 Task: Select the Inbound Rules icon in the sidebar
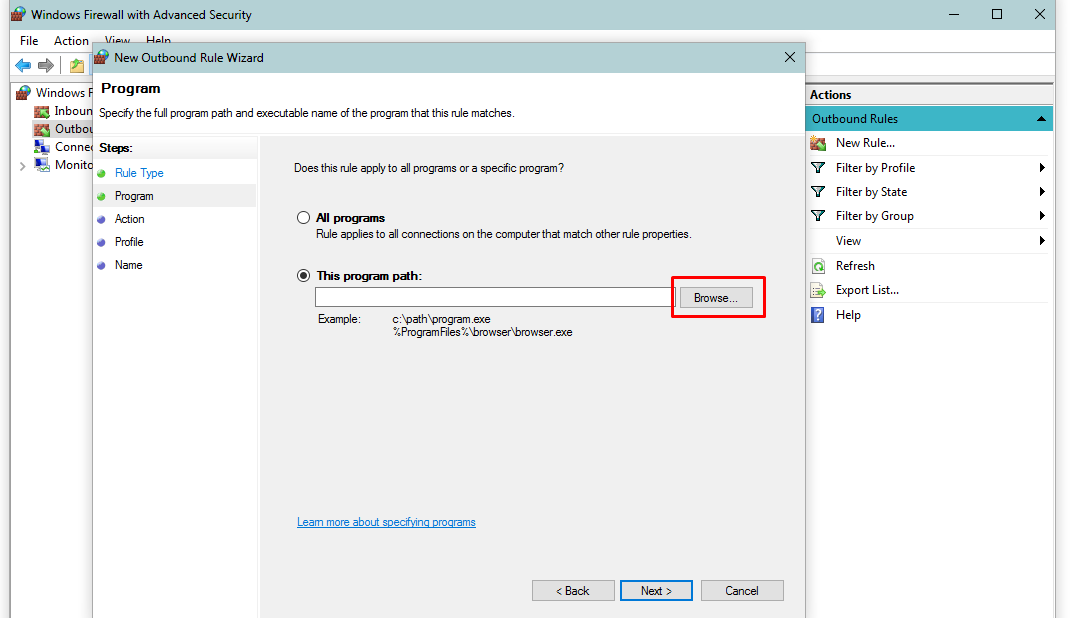(40, 110)
